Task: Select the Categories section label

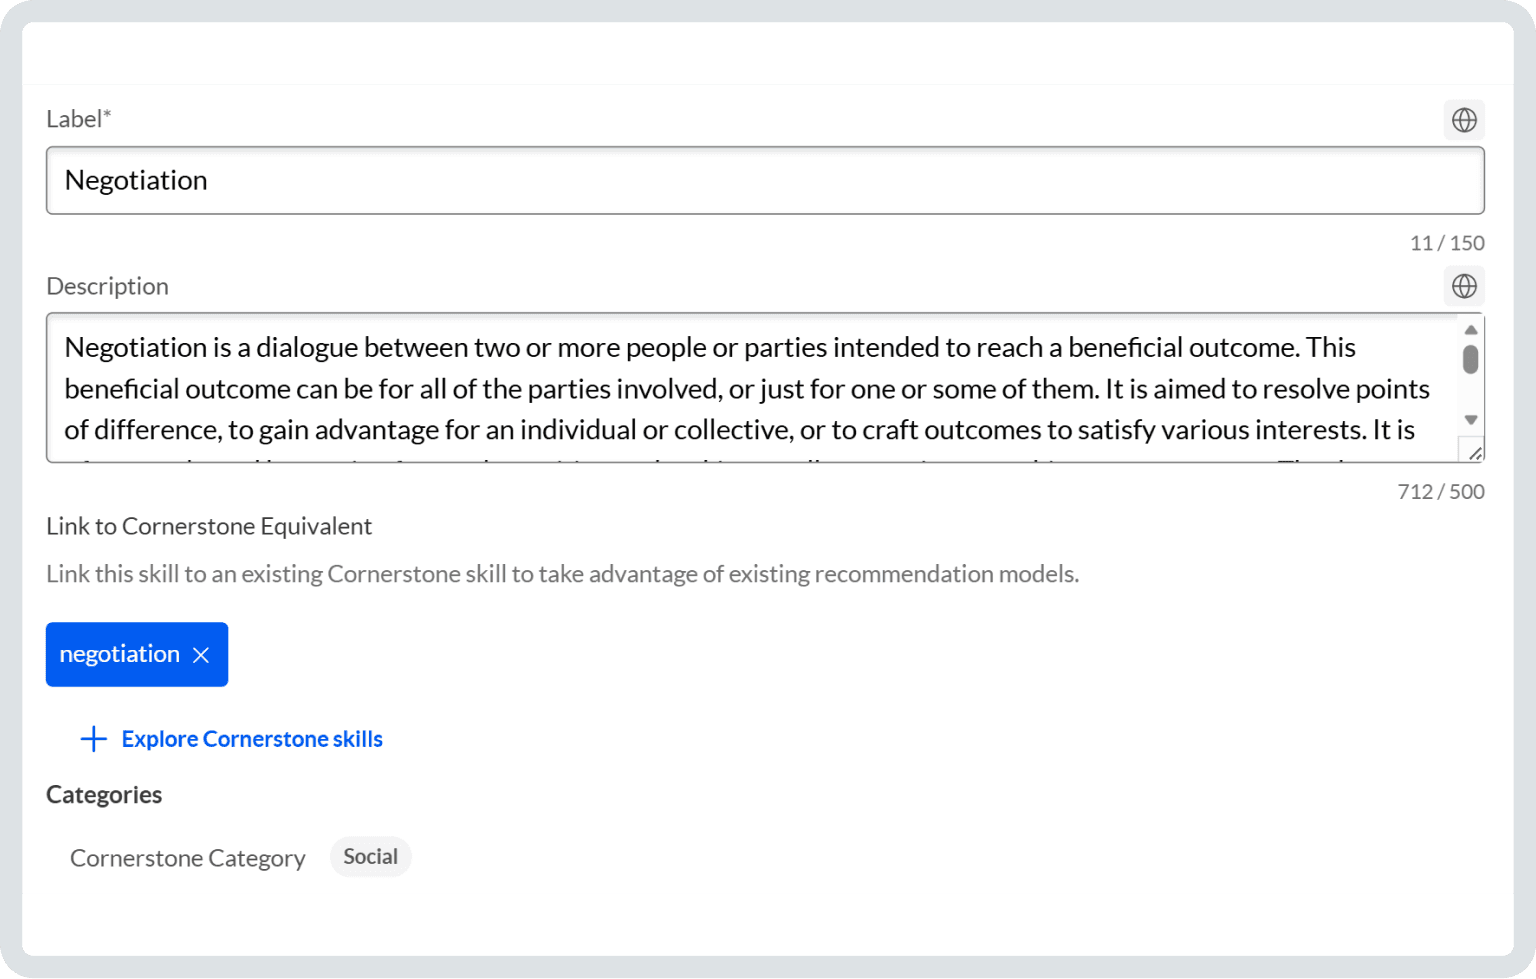Action: point(104,794)
